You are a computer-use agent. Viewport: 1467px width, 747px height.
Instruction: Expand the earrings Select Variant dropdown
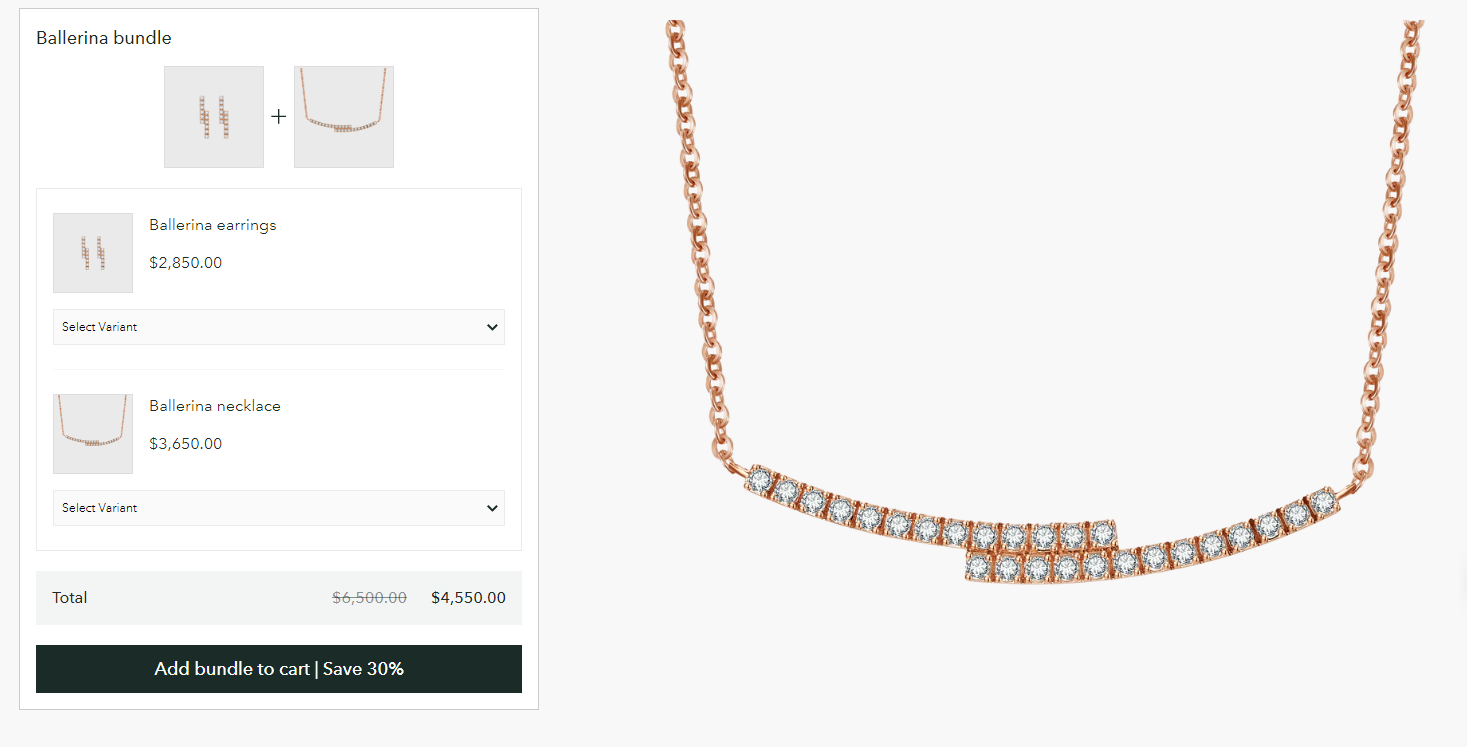pos(278,327)
